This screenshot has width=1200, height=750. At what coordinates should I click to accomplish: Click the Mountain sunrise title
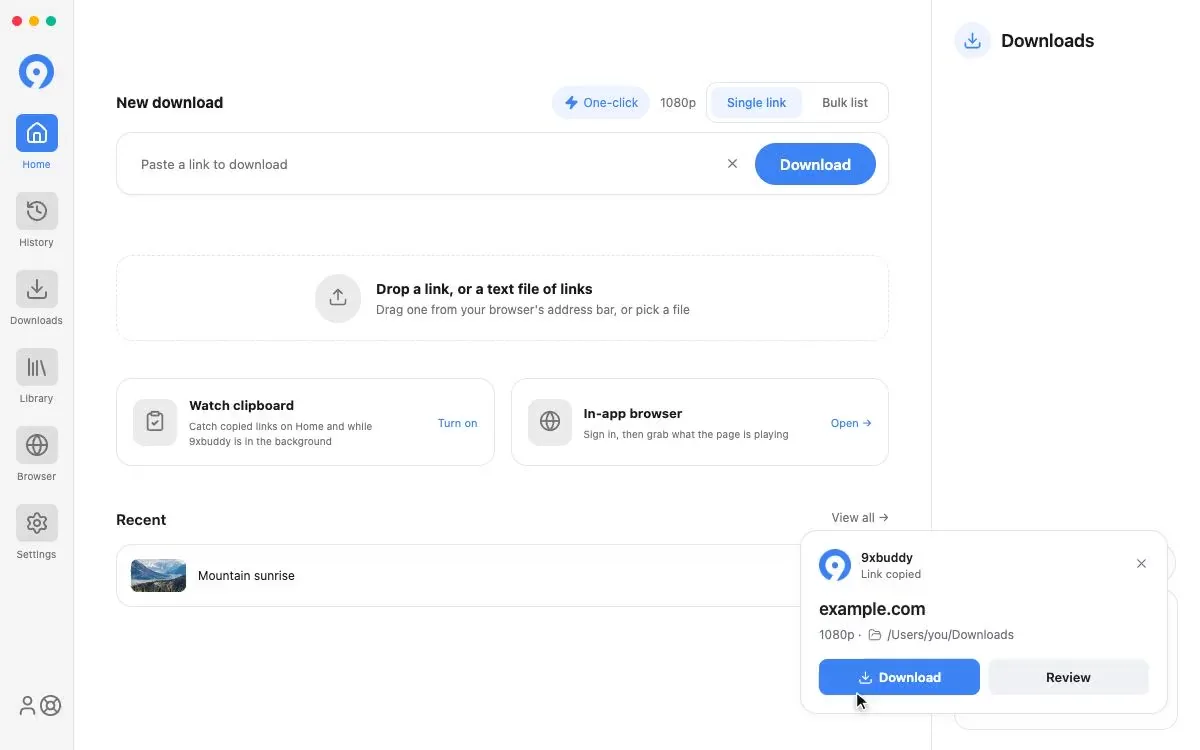coord(246,576)
